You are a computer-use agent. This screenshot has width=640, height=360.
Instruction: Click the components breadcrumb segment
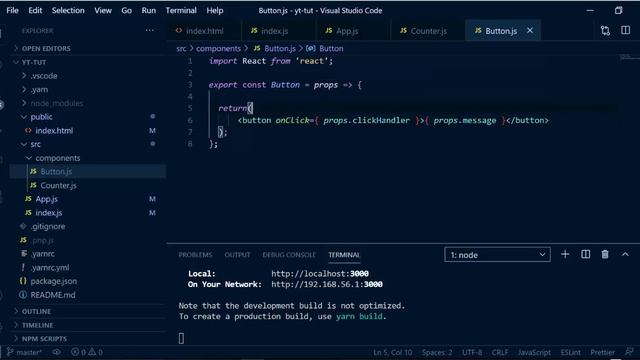218,49
